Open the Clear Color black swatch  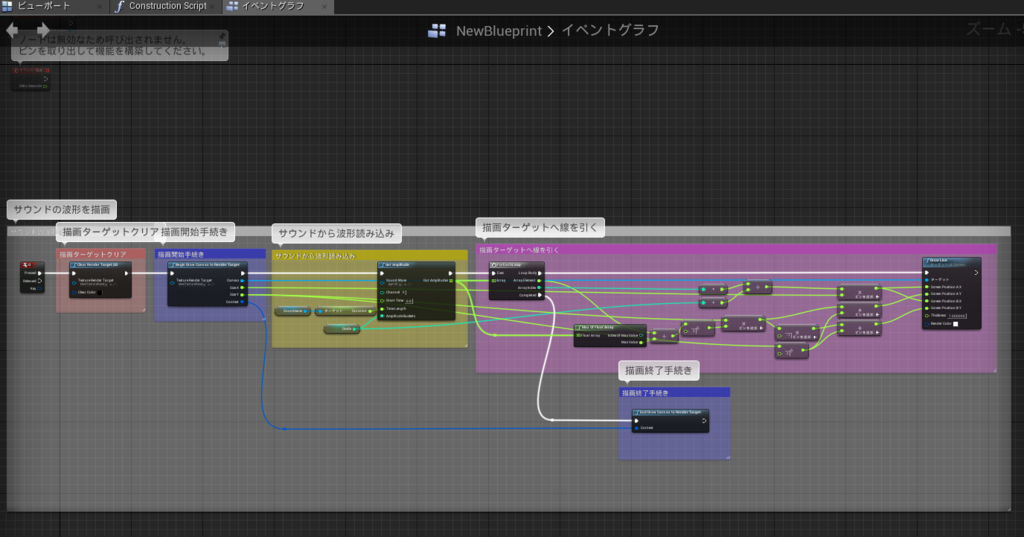tap(99, 292)
